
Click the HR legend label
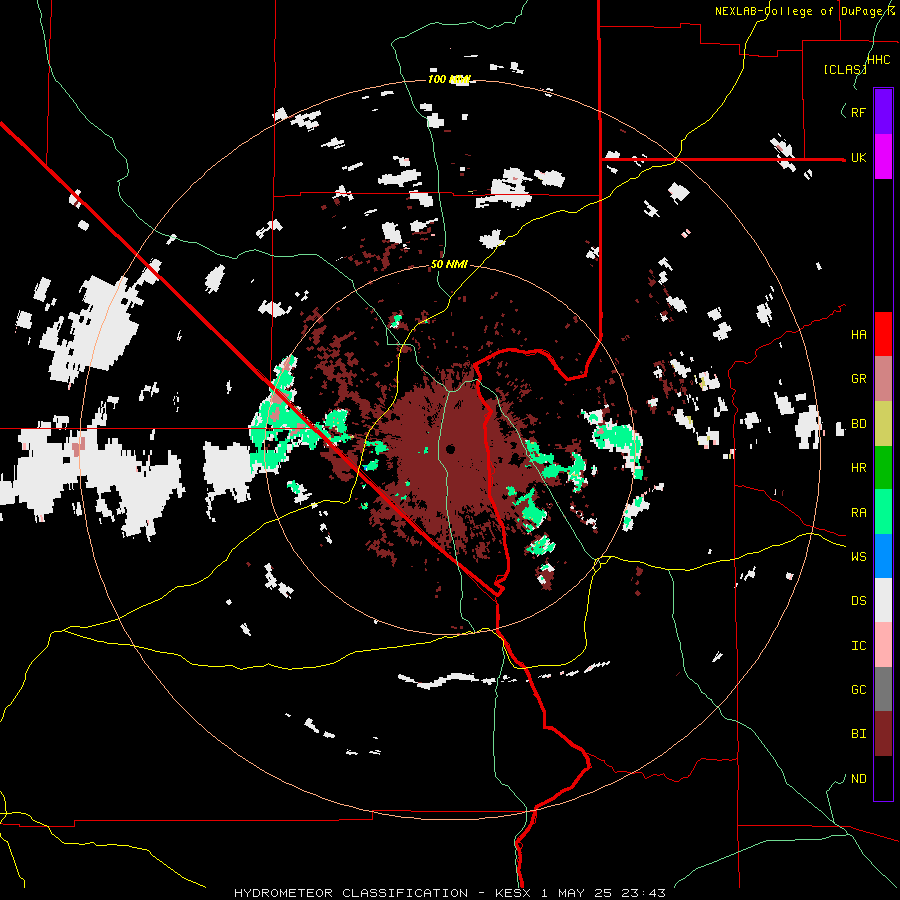click(x=859, y=468)
